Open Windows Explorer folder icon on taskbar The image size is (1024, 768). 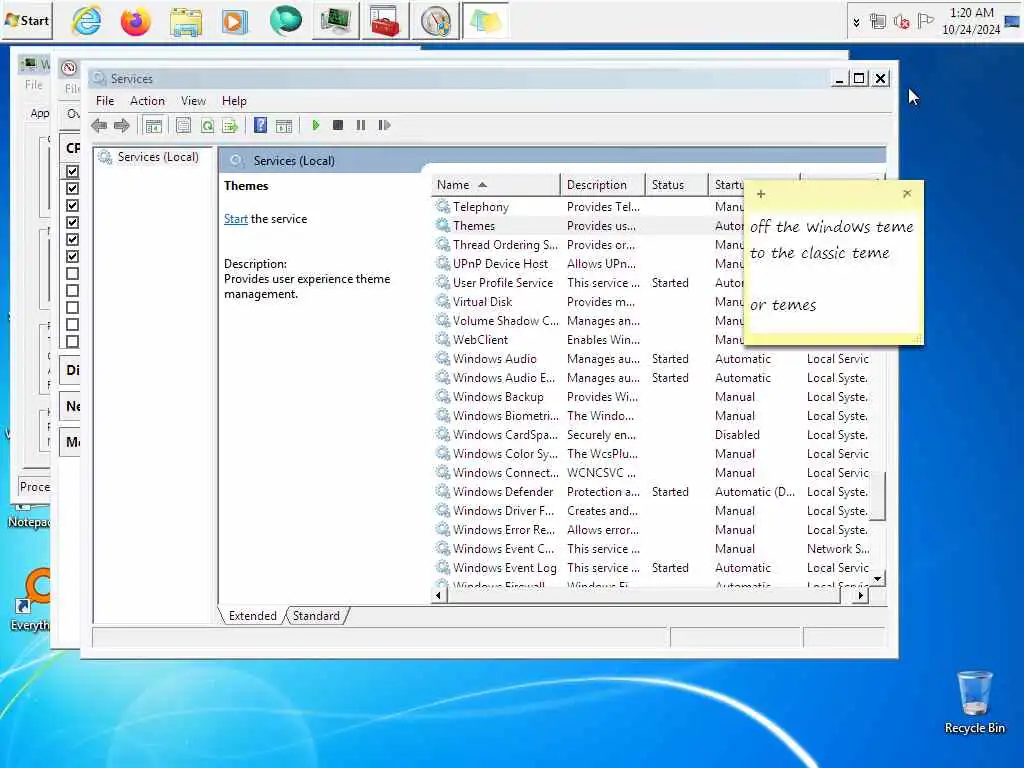pos(185,22)
